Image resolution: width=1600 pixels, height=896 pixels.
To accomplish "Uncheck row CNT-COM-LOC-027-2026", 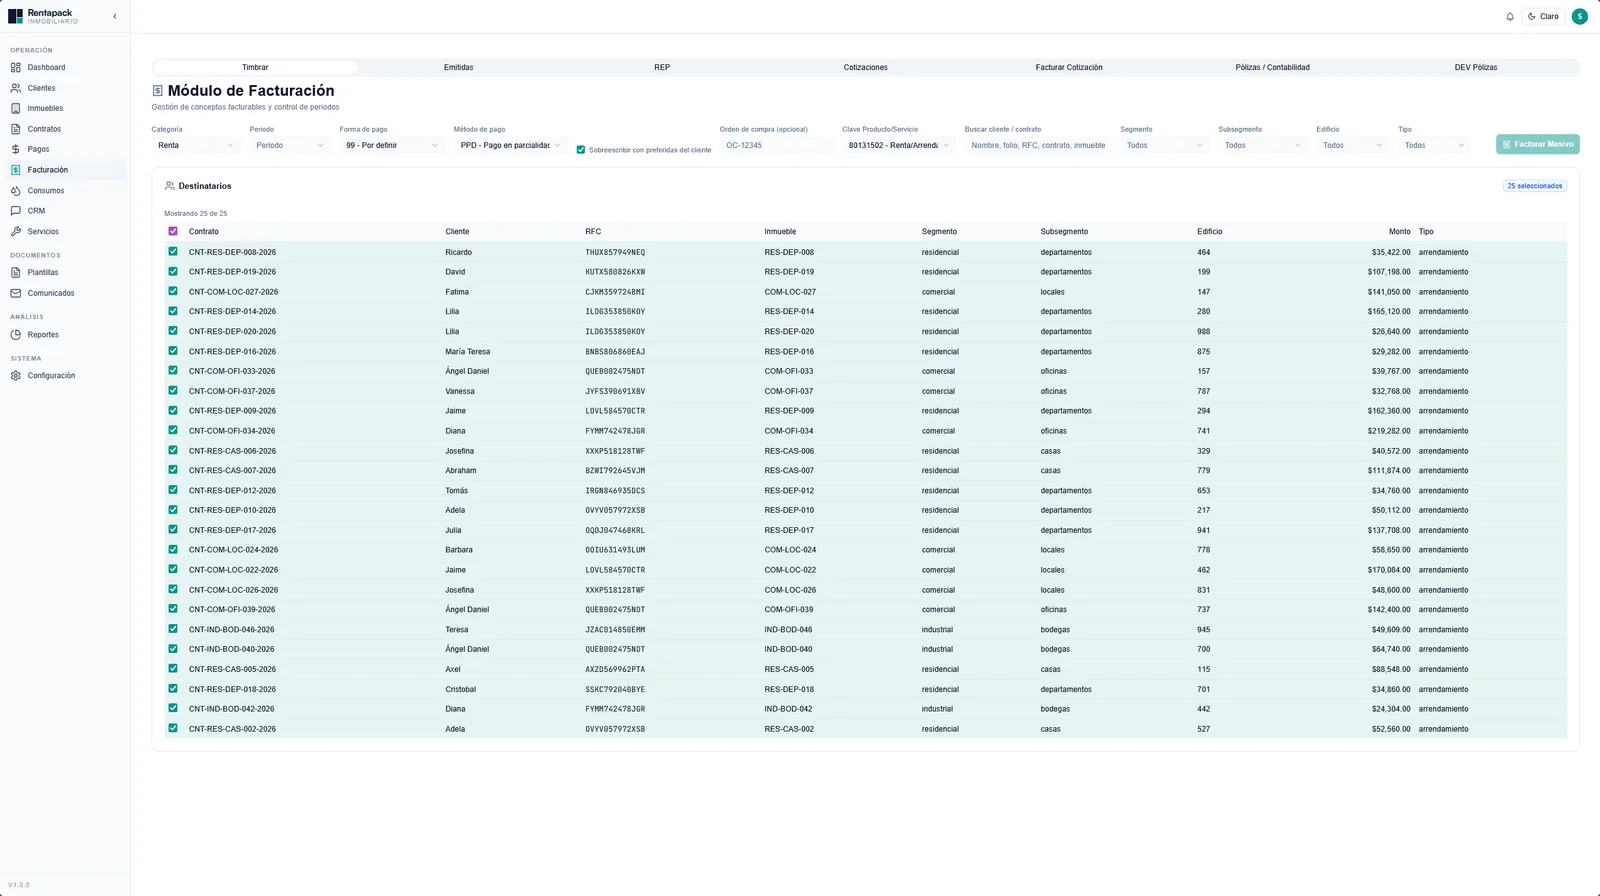I will [x=173, y=291].
